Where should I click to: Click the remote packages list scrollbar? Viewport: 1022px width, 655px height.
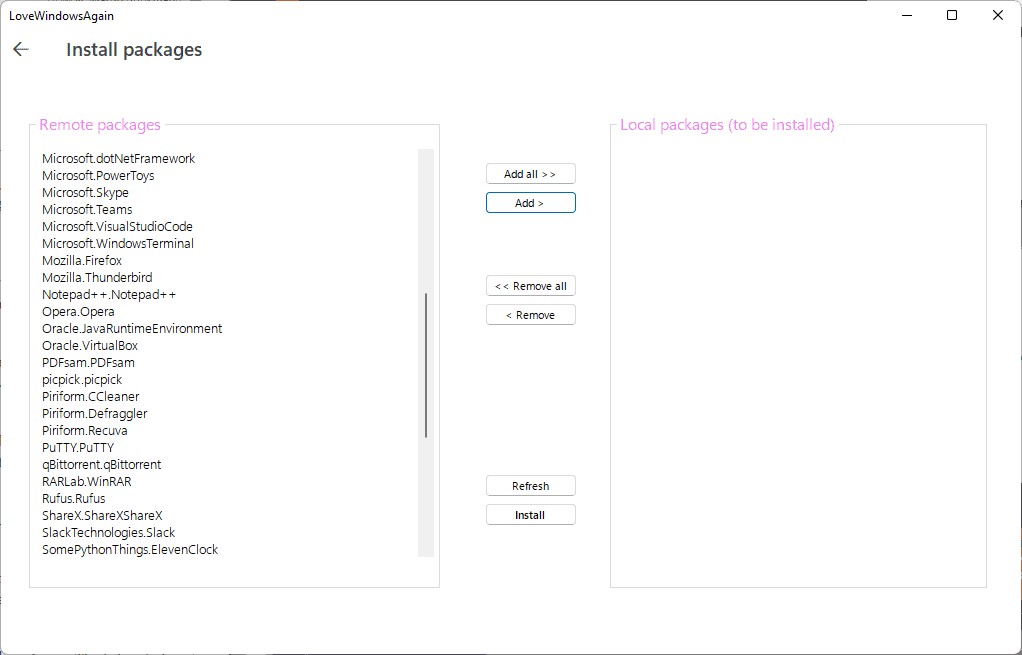coord(425,360)
